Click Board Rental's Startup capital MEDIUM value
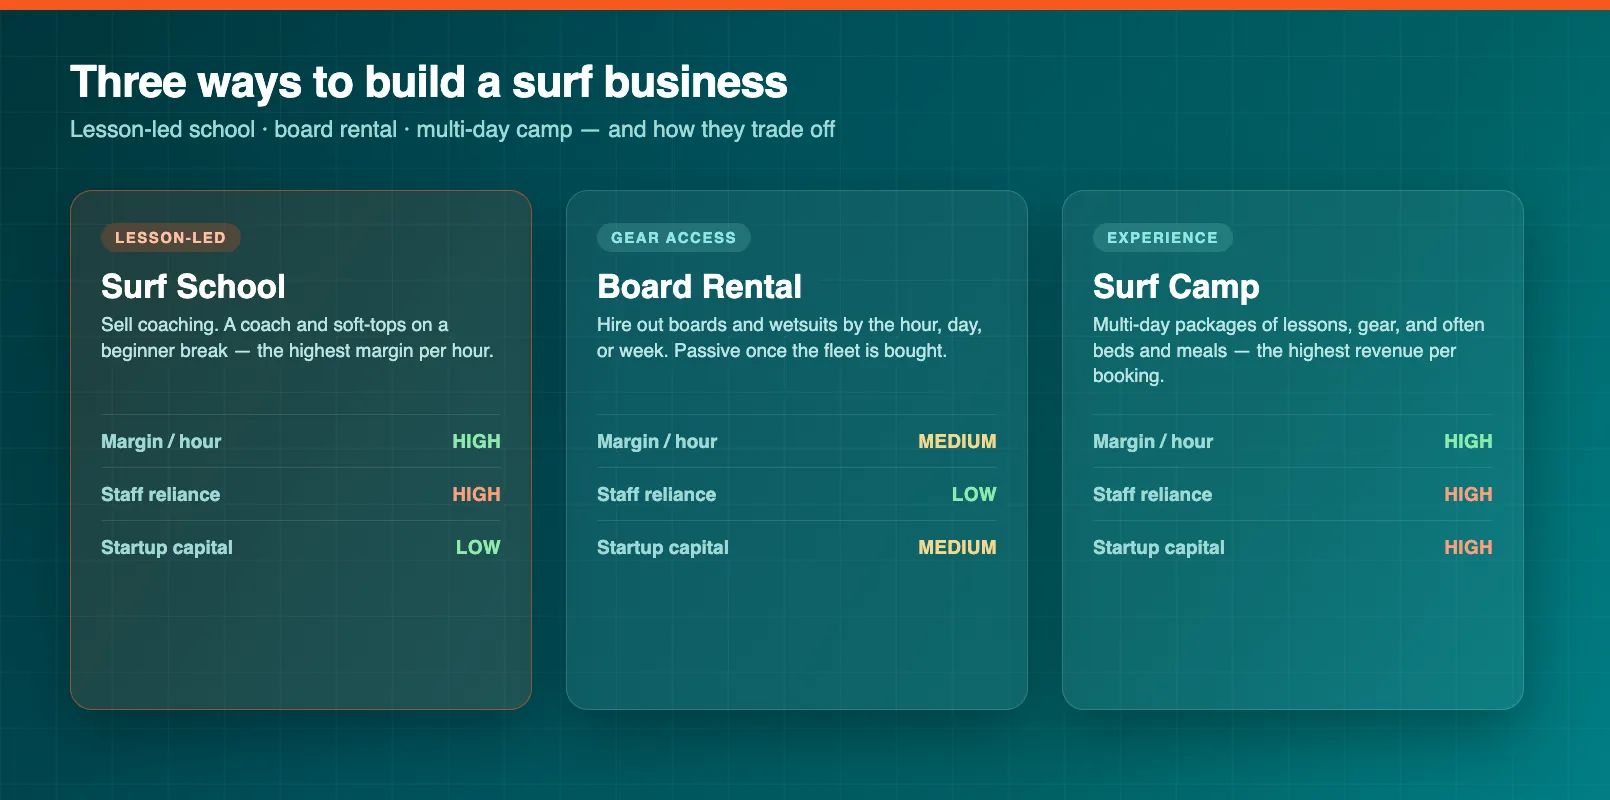This screenshot has height=800, width=1610. pyautogui.click(x=957, y=548)
